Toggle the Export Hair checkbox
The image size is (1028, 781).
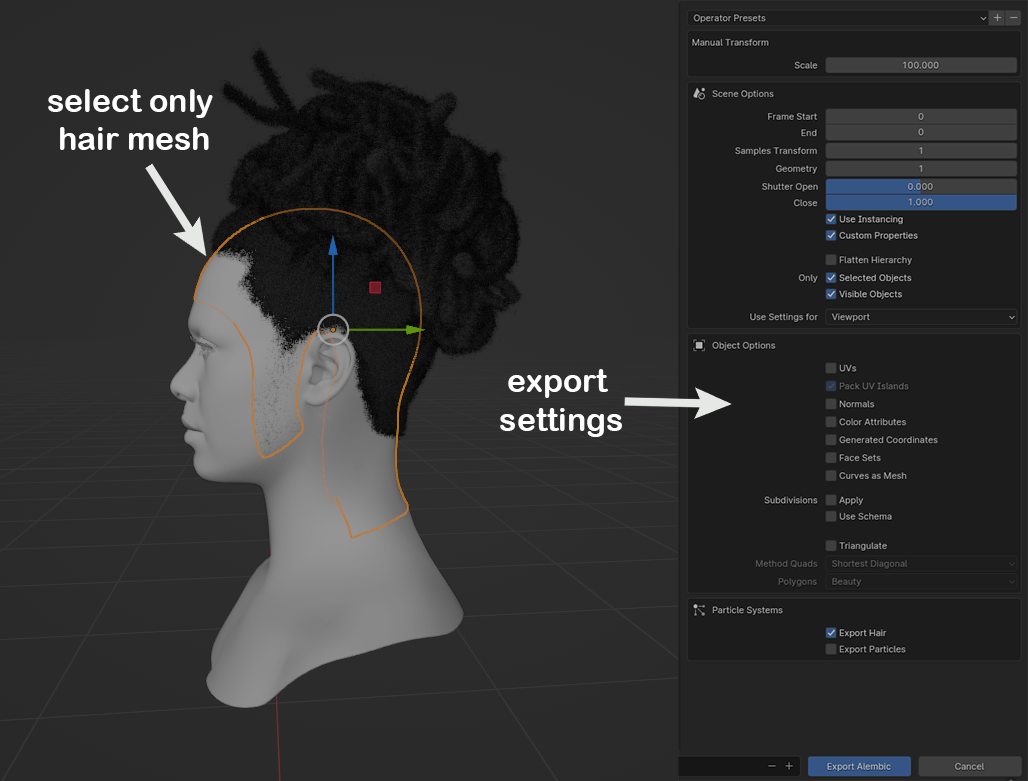click(831, 633)
